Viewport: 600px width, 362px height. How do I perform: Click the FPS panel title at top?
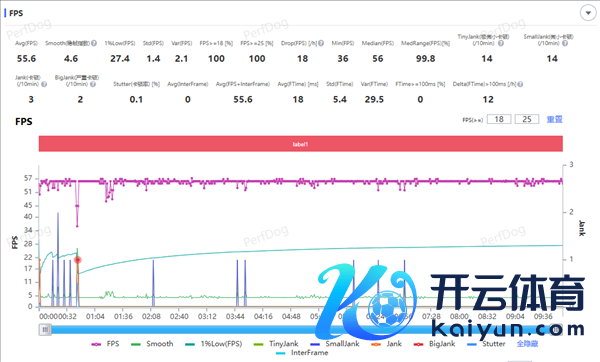[x=16, y=13]
